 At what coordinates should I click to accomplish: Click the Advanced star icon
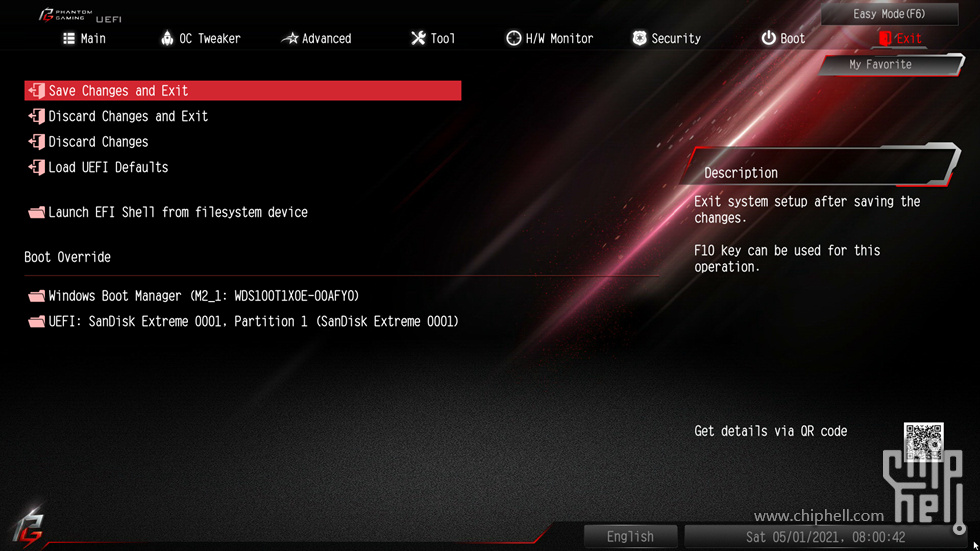pos(290,39)
